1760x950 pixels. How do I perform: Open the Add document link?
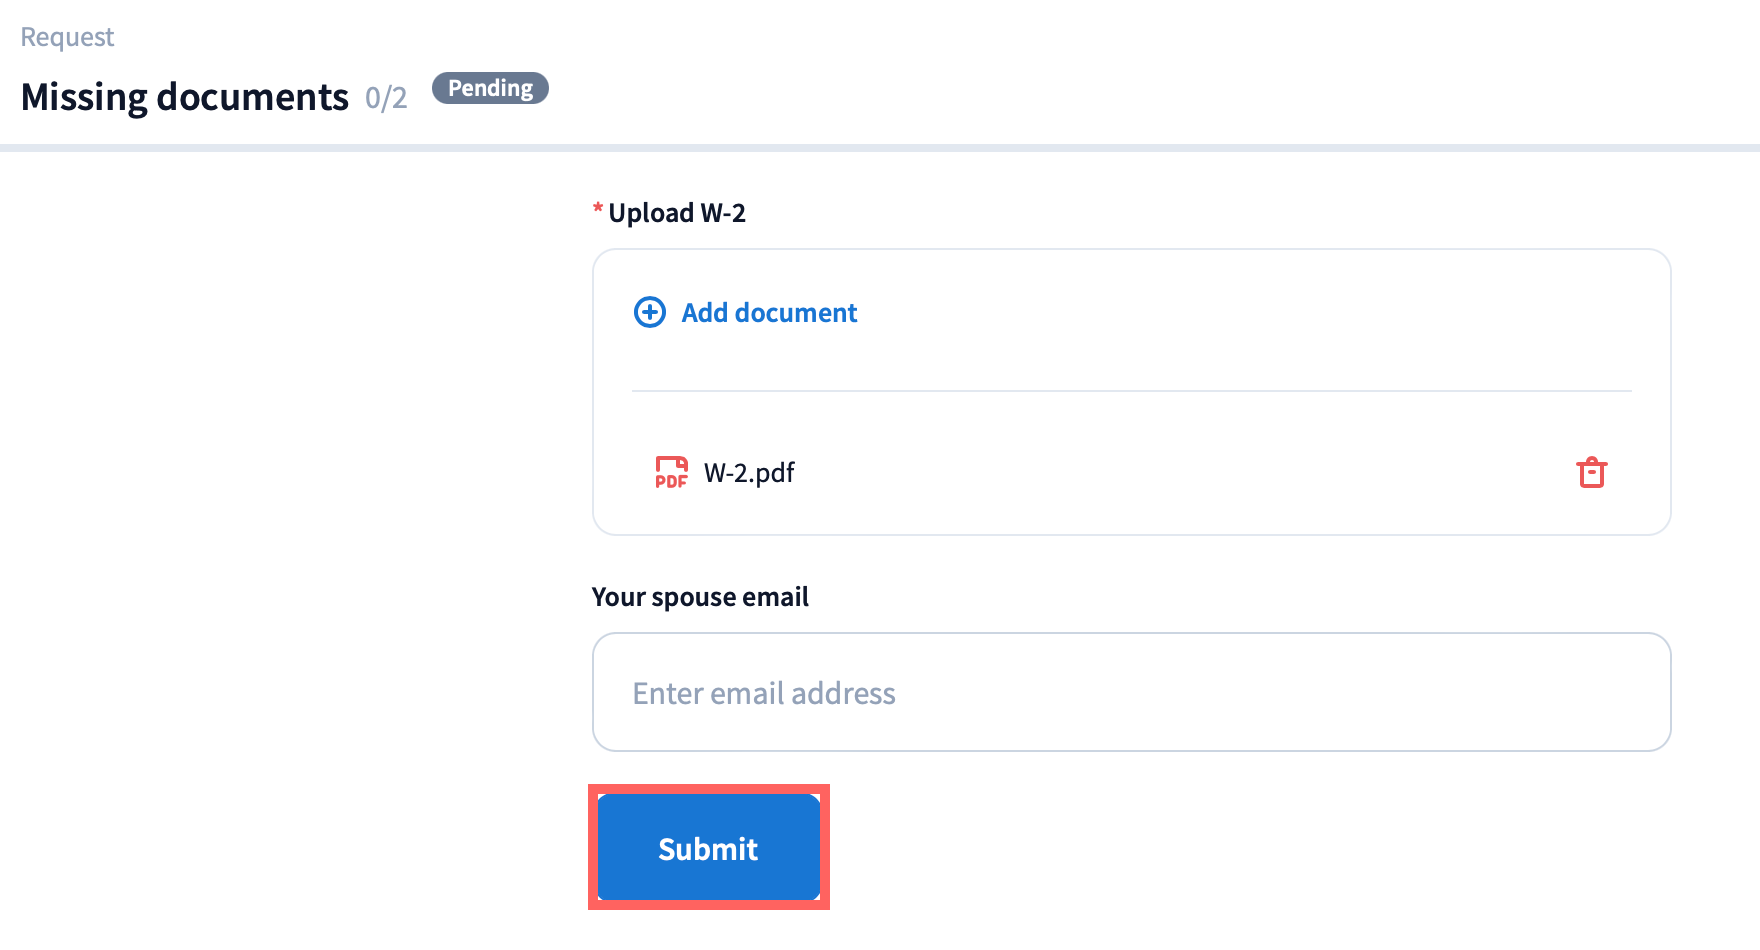pos(768,313)
